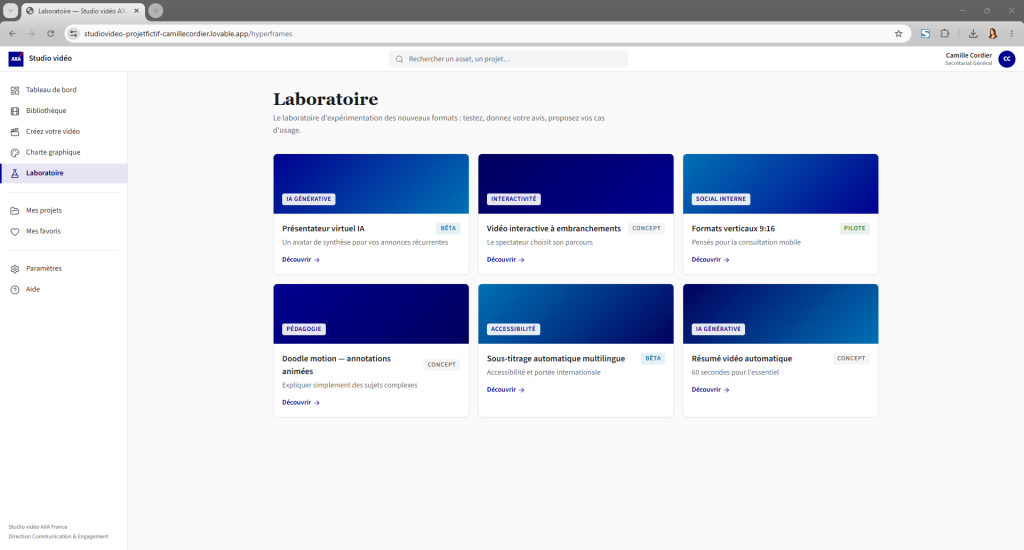Click the palette icon for Charte graphique
Image resolution: width=1024 pixels, height=550 pixels.
[x=14, y=153]
